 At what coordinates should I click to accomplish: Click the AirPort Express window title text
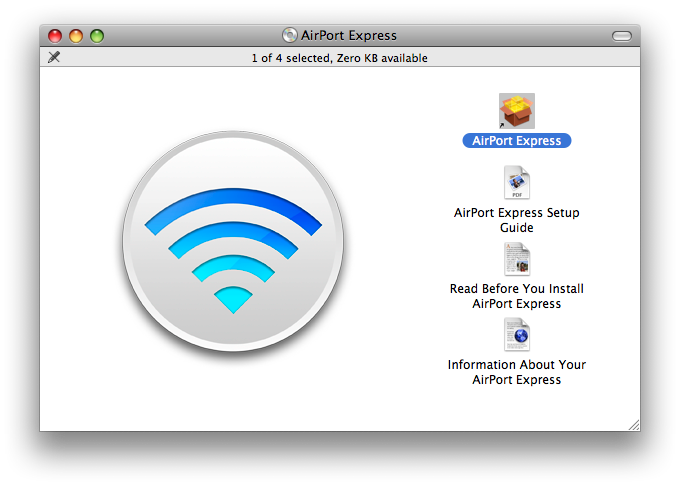(349, 35)
